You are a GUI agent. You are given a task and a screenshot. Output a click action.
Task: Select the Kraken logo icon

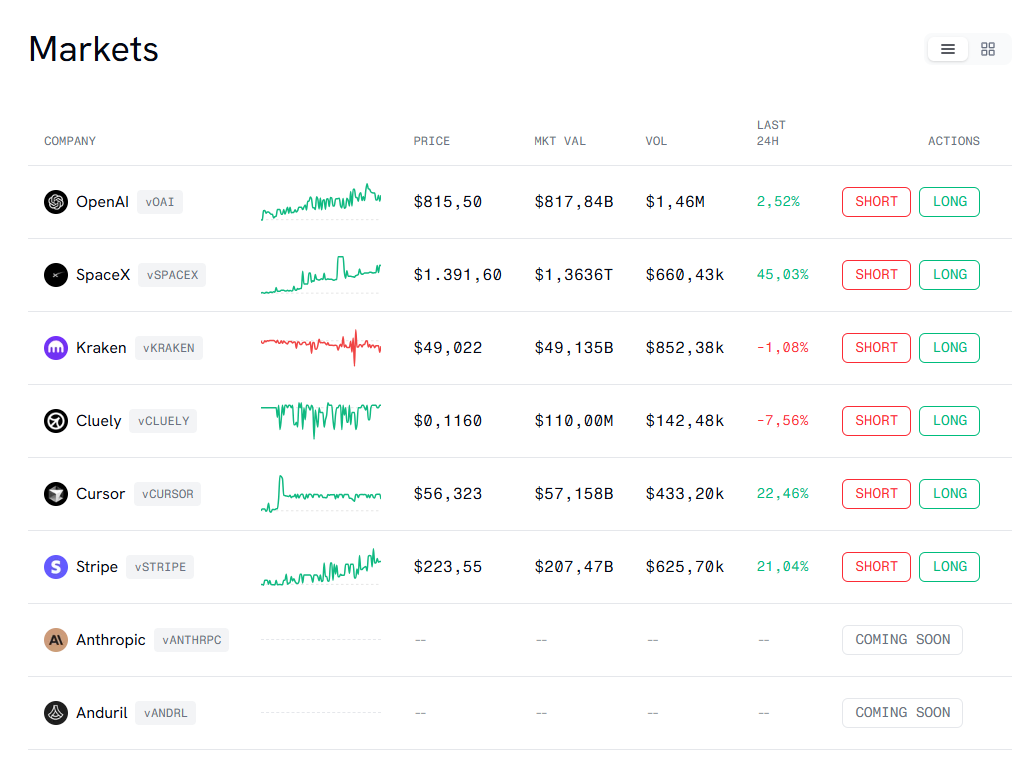(x=55, y=347)
